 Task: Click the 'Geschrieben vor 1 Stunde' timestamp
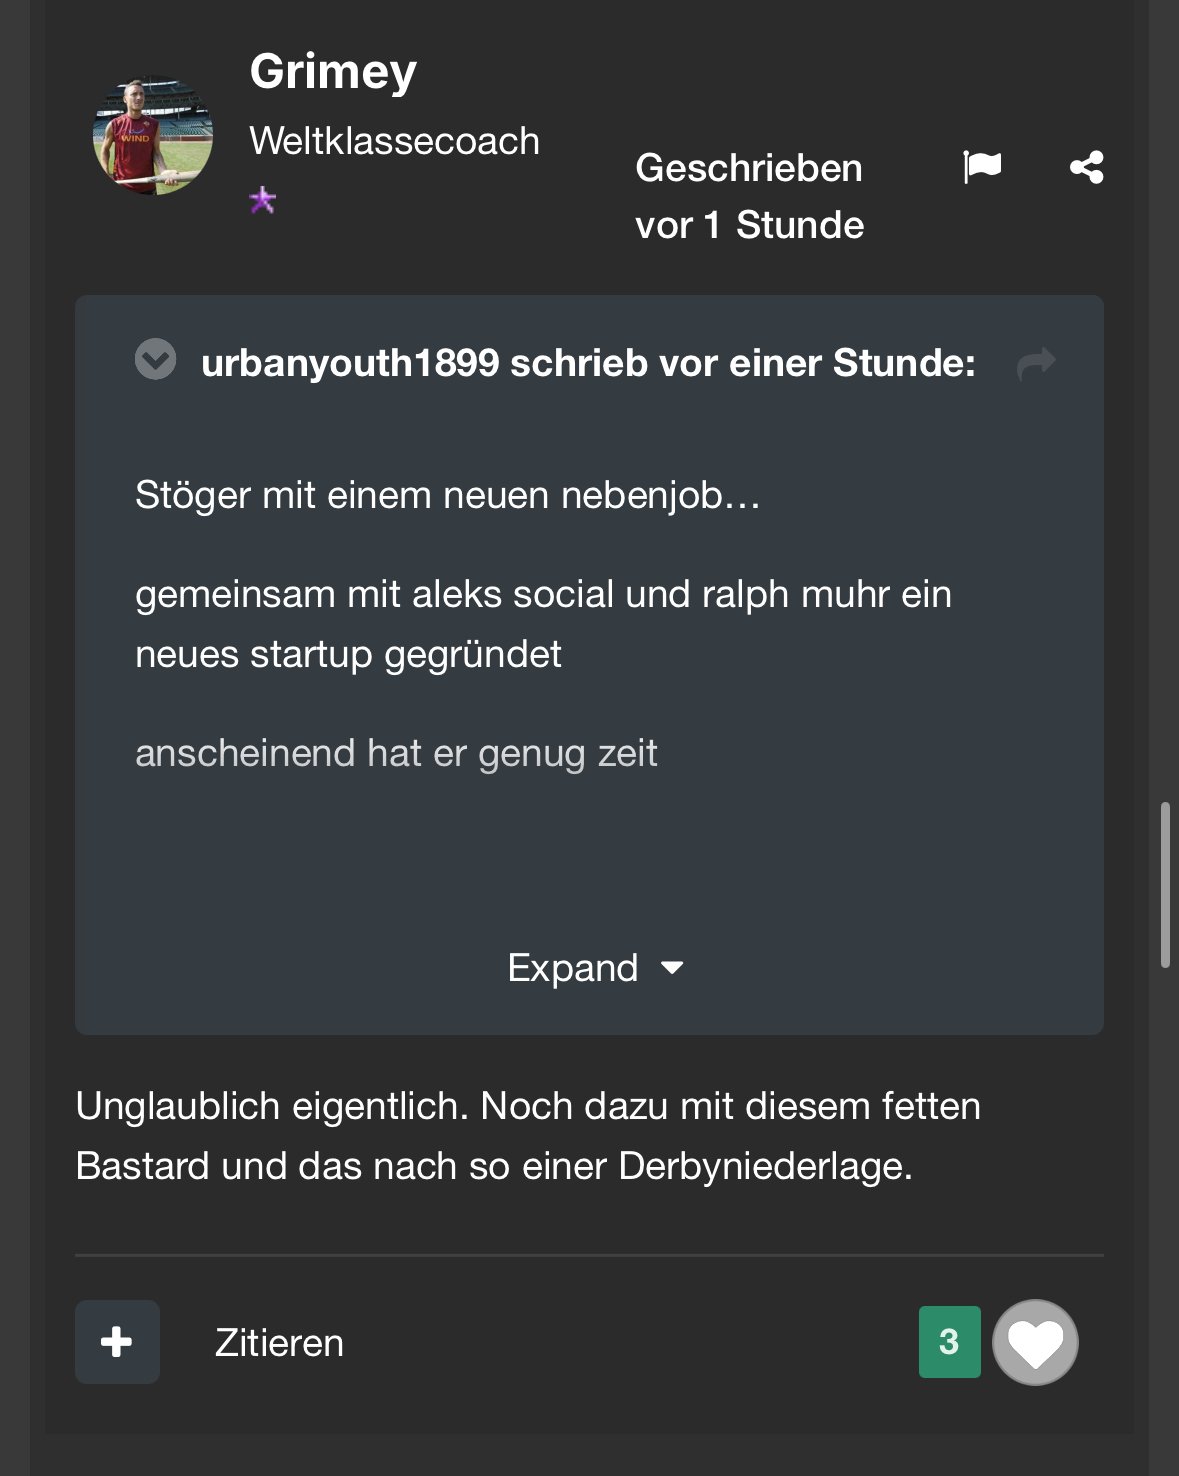pyautogui.click(x=749, y=197)
